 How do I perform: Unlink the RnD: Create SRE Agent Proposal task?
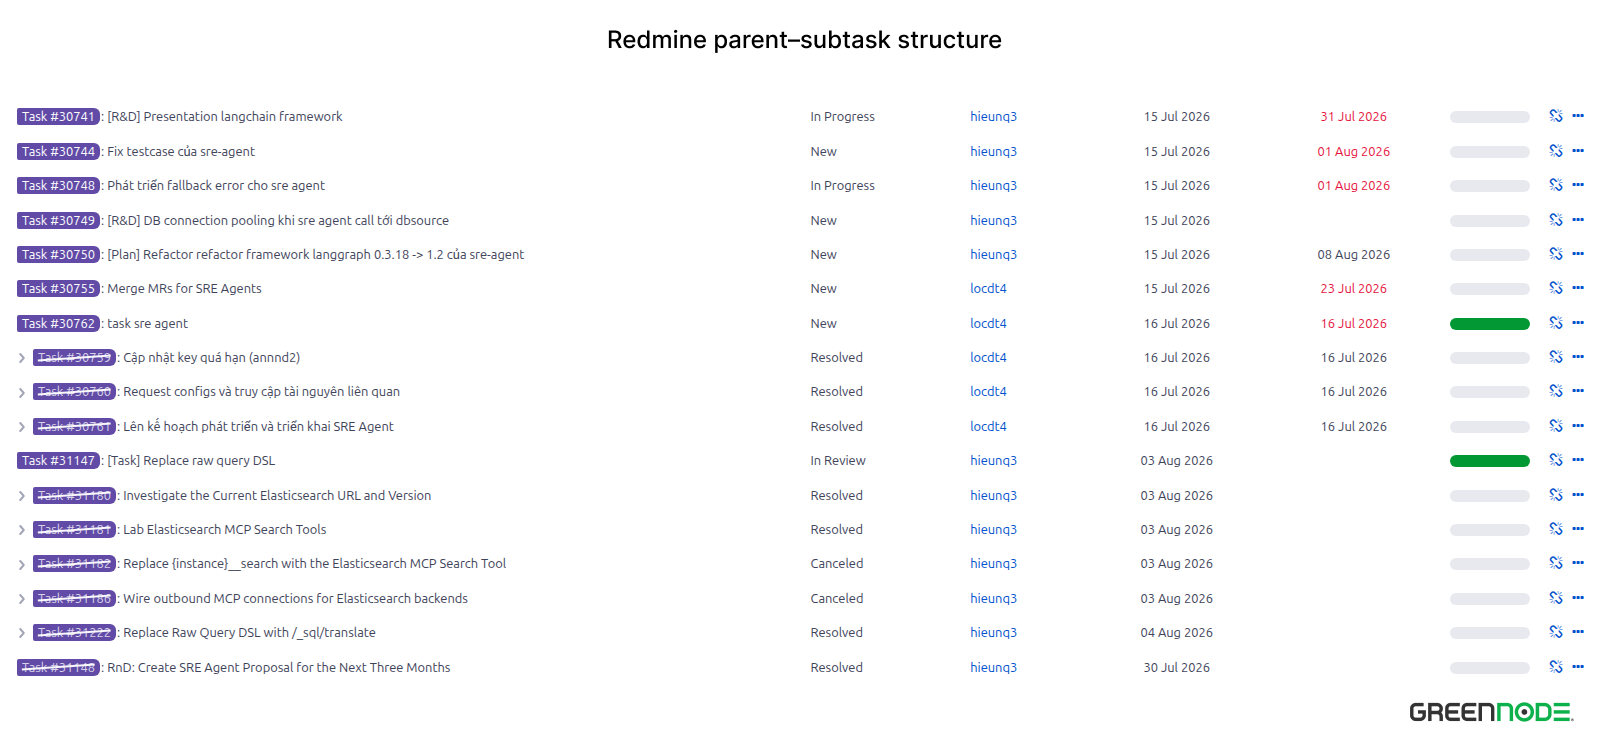coord(1556,667)
